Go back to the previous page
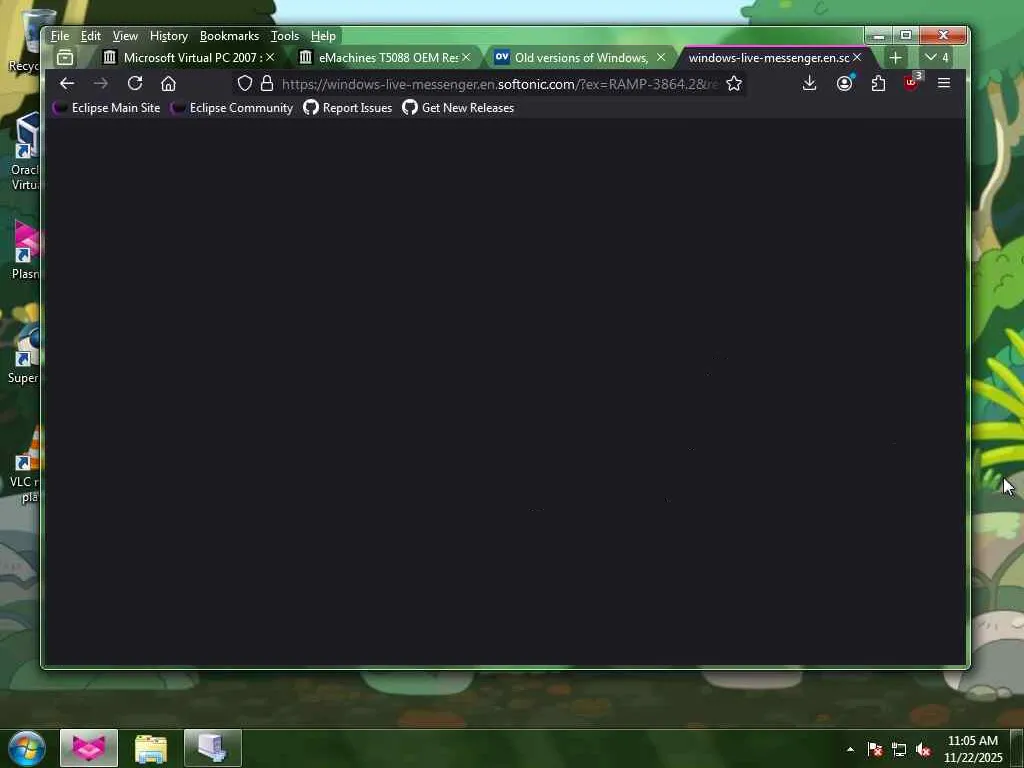1024x768 pixels. pyautogui.click(x=67, y=84)
